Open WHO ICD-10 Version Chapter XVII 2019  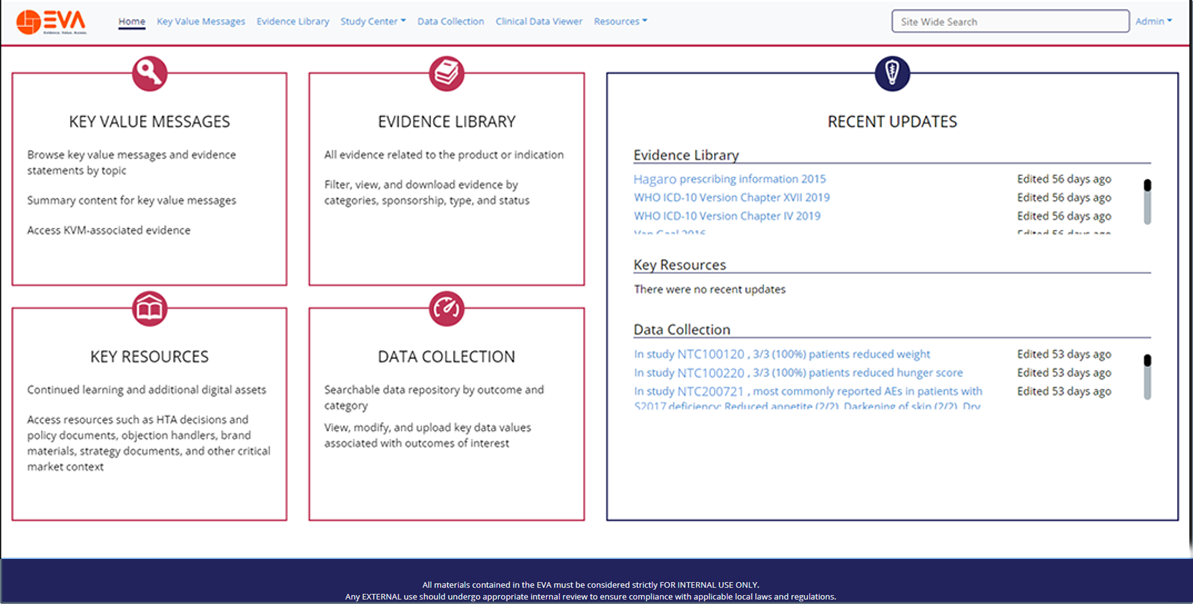pos(732,197)
